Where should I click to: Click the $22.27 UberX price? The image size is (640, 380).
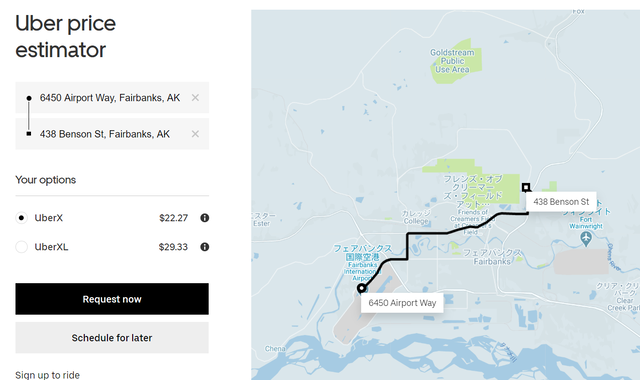[x=173, y=218]
